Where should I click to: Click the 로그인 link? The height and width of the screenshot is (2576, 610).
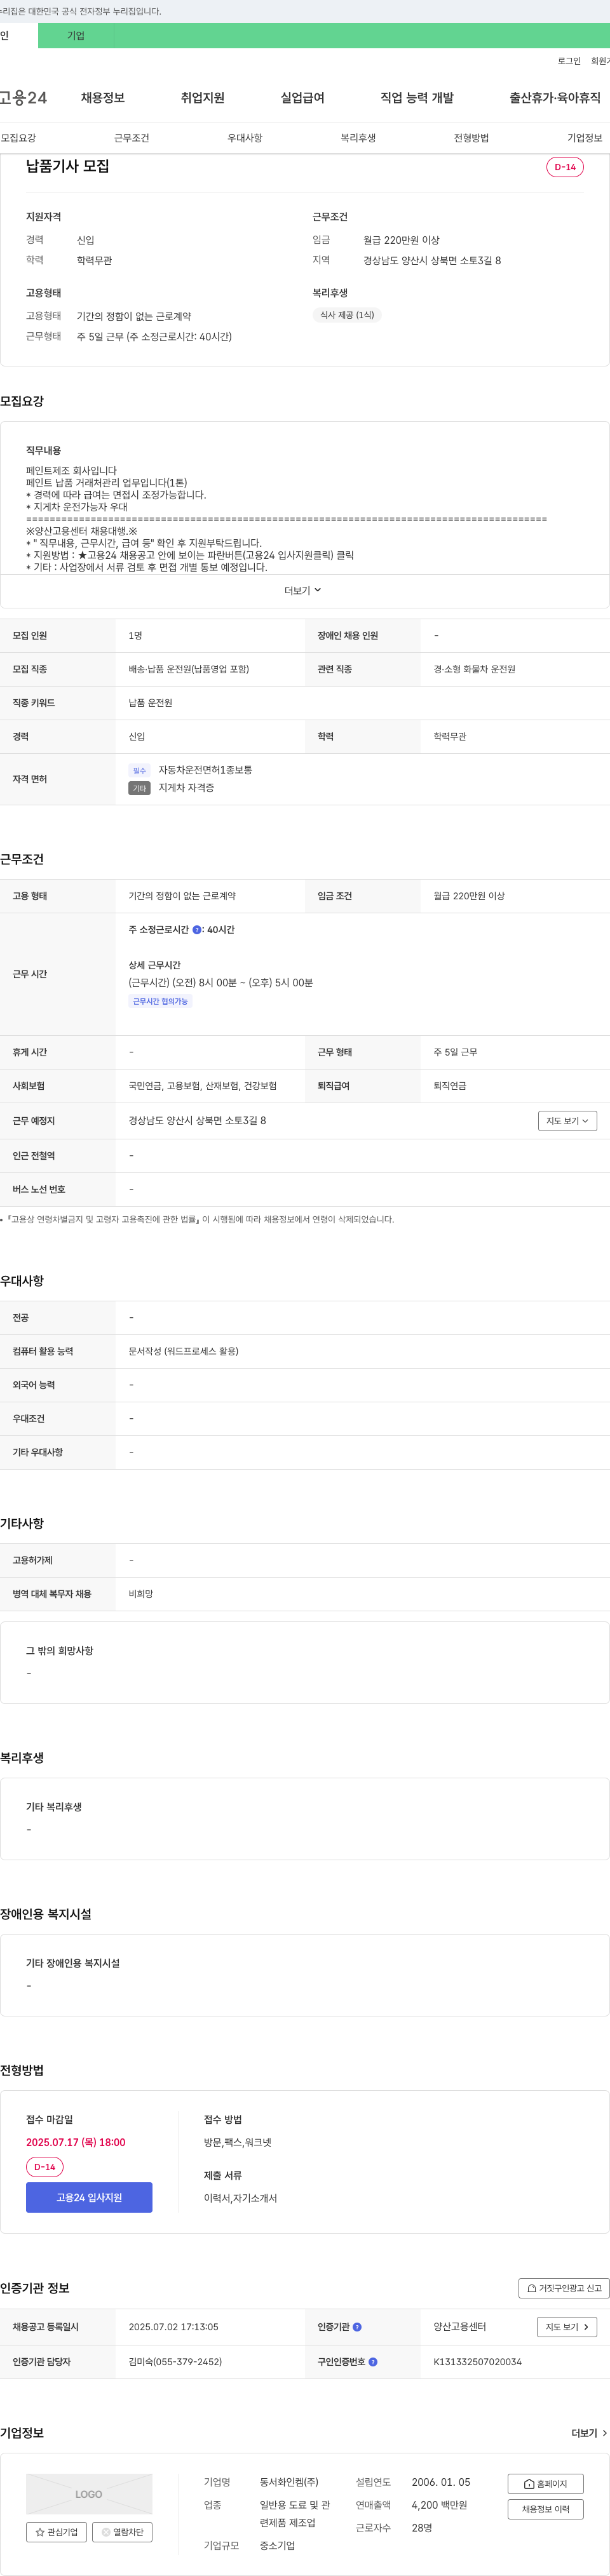point(569,61)
